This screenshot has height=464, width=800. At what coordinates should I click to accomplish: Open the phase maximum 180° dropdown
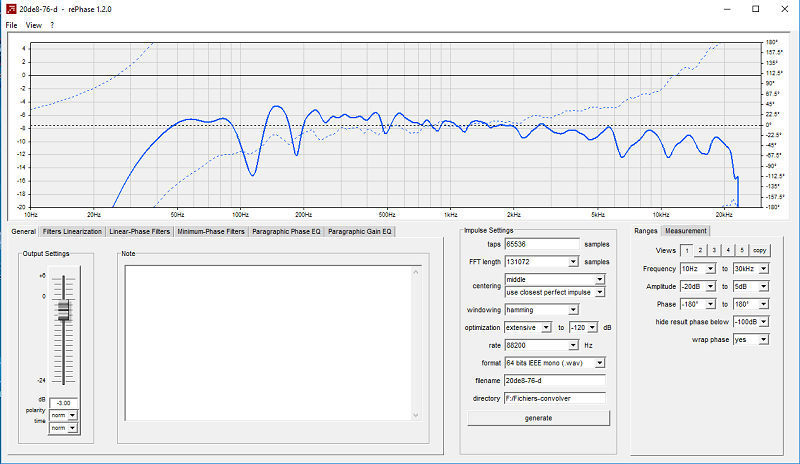coord(751,304)
